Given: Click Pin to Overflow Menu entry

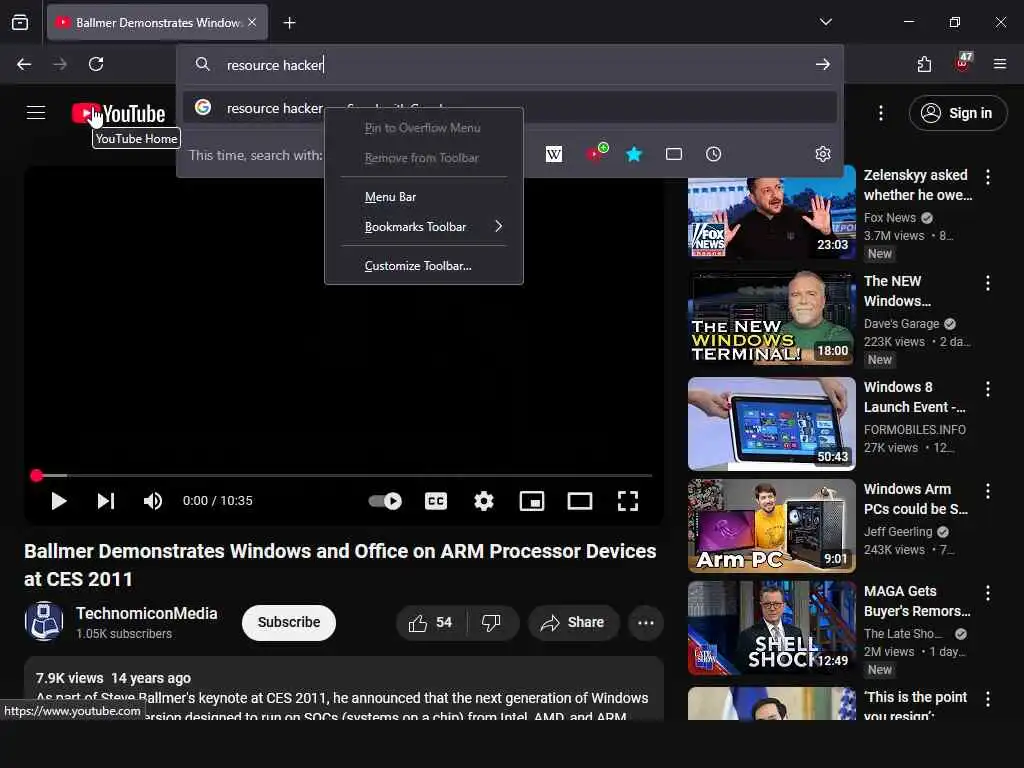Looking at the screenshot, I should coord(423,128).
